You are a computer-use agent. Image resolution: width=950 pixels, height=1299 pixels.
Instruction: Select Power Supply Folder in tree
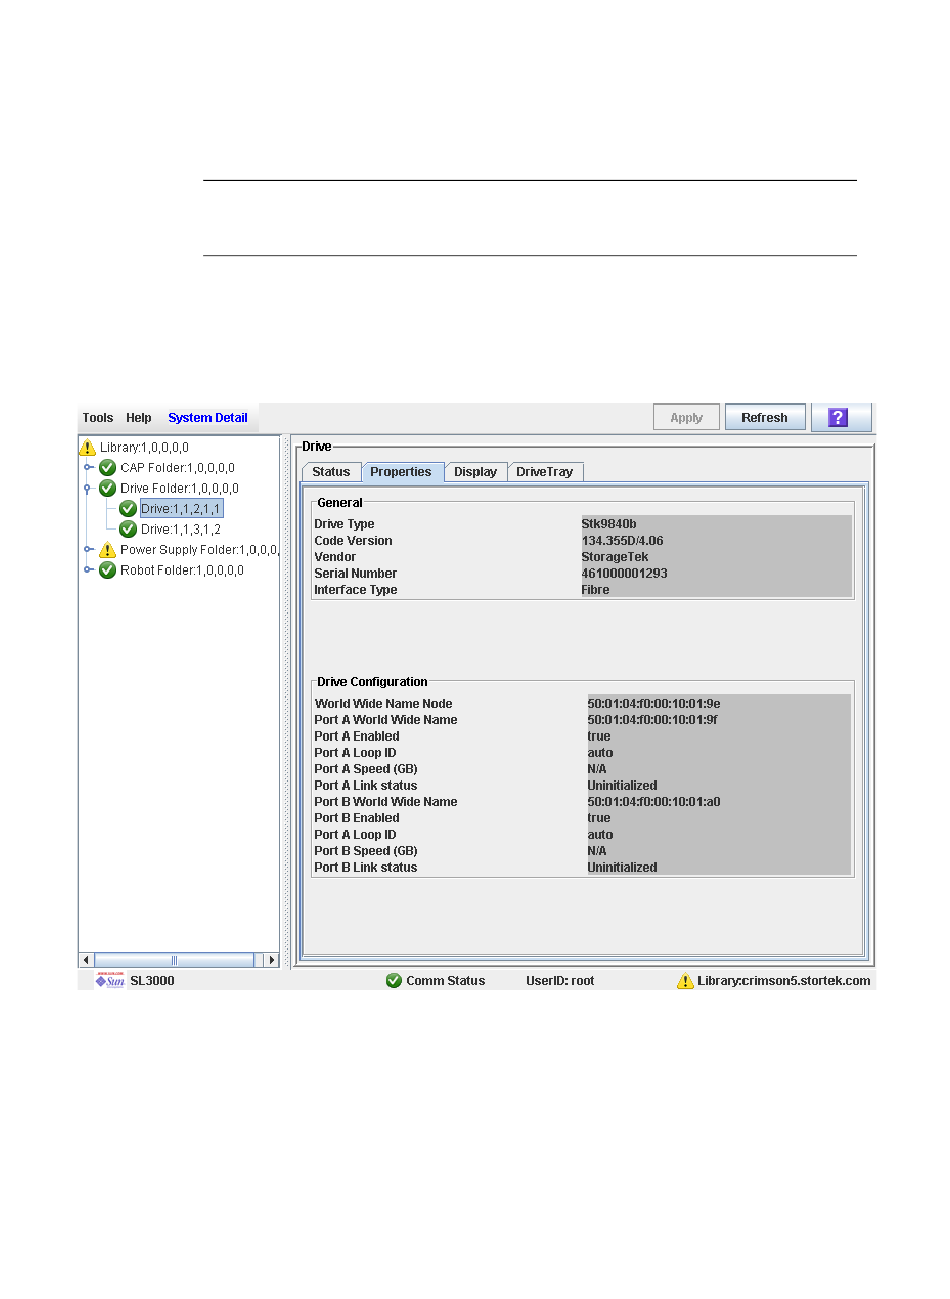199,550
